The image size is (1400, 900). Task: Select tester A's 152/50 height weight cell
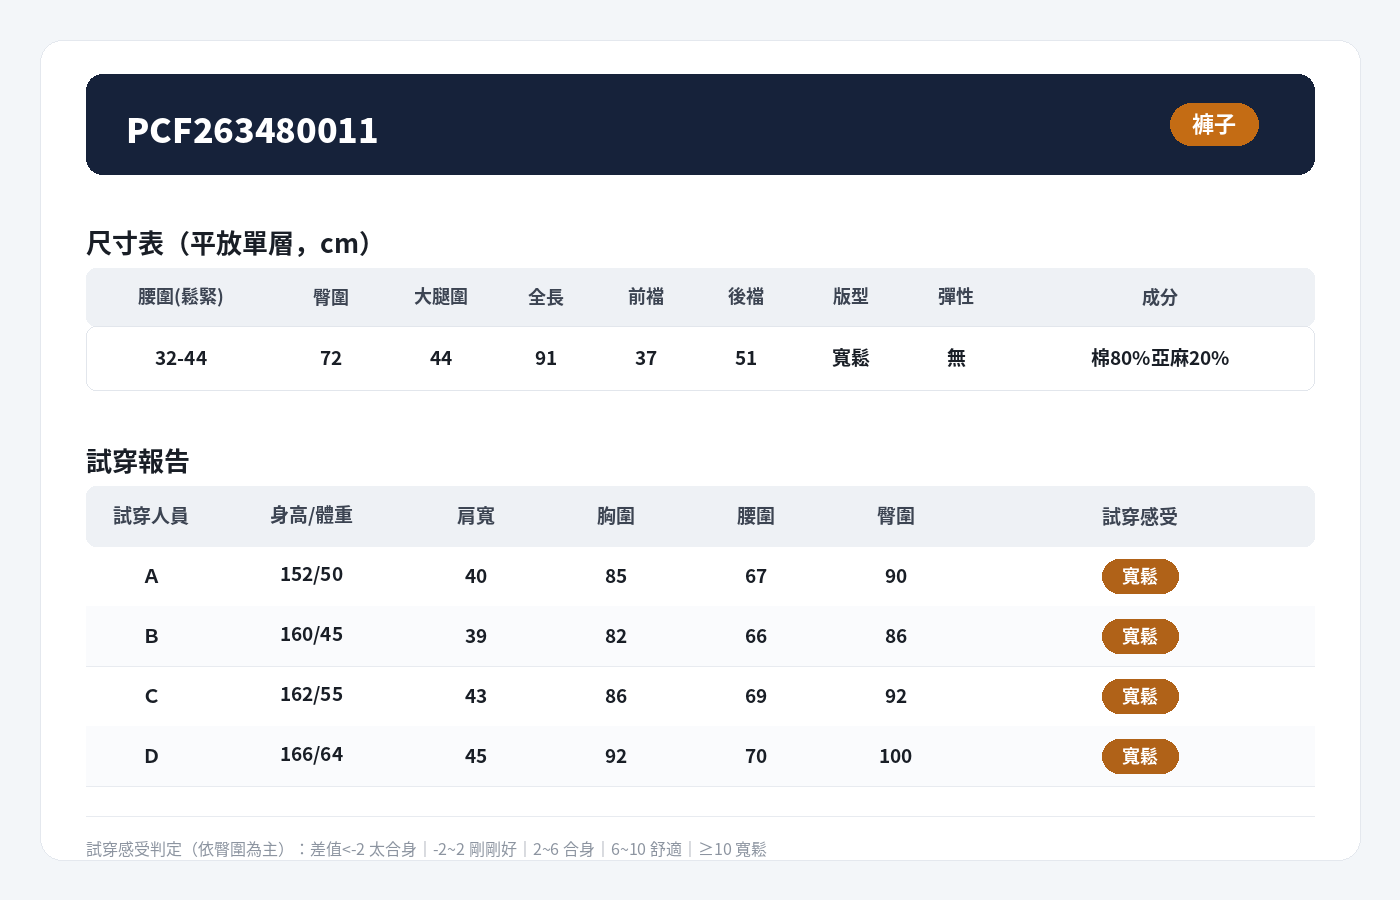click(311, 575)
